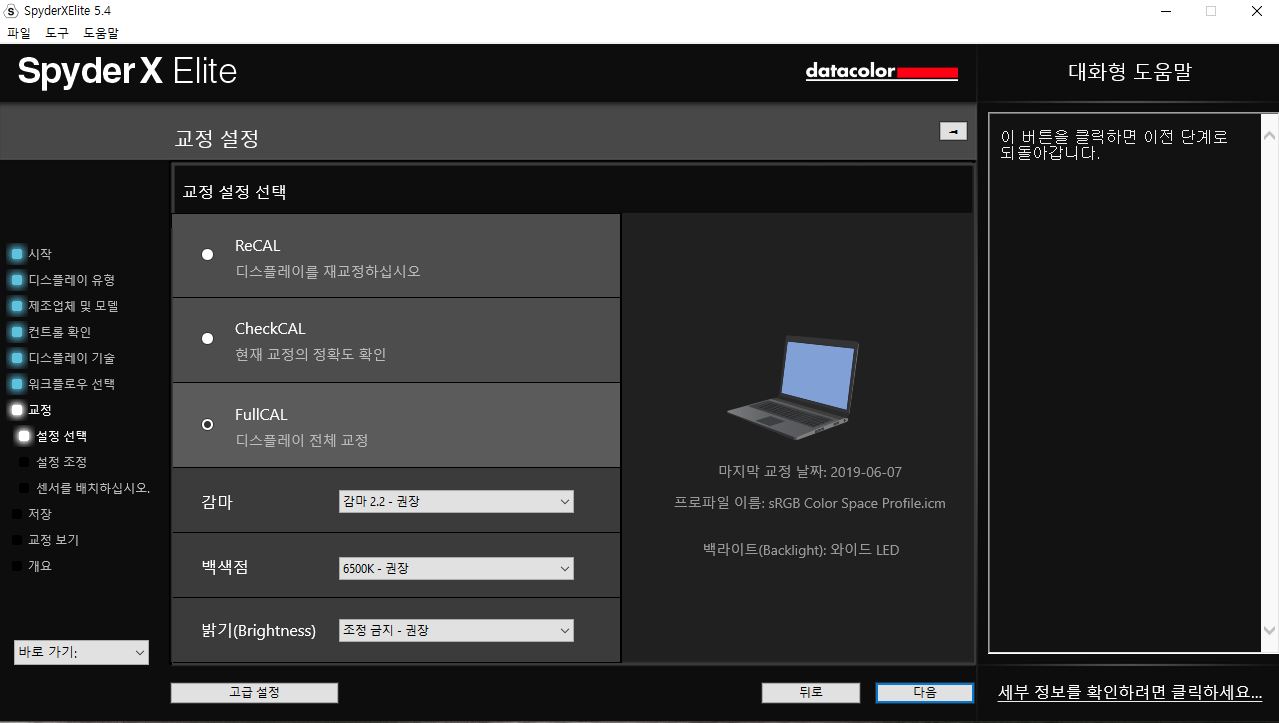Click the 교정 설정 선택 header
Viewport: 1279px width, 723px height.
pyautogui.click(x=234, y=191)
